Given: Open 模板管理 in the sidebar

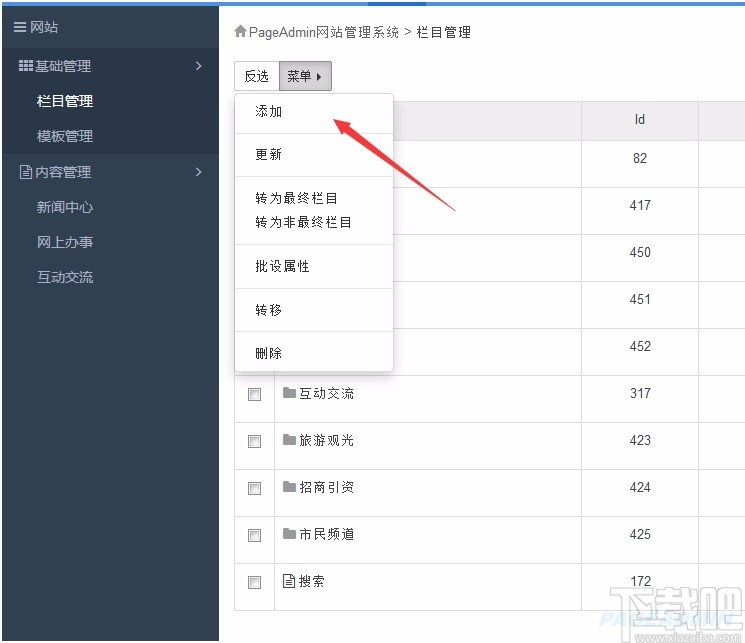Looking at the screenshot, I should point(65,136).
